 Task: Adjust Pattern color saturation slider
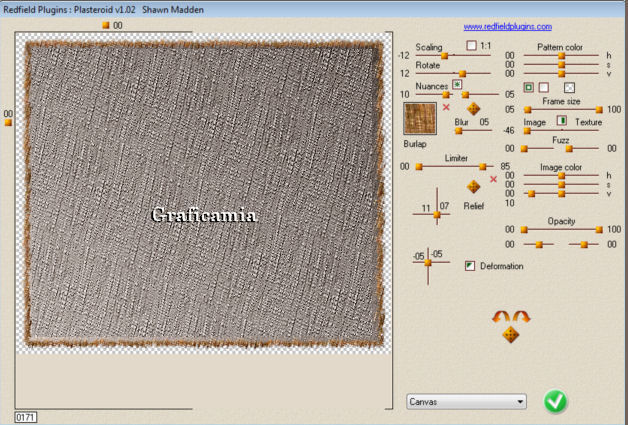coord(562,64)
